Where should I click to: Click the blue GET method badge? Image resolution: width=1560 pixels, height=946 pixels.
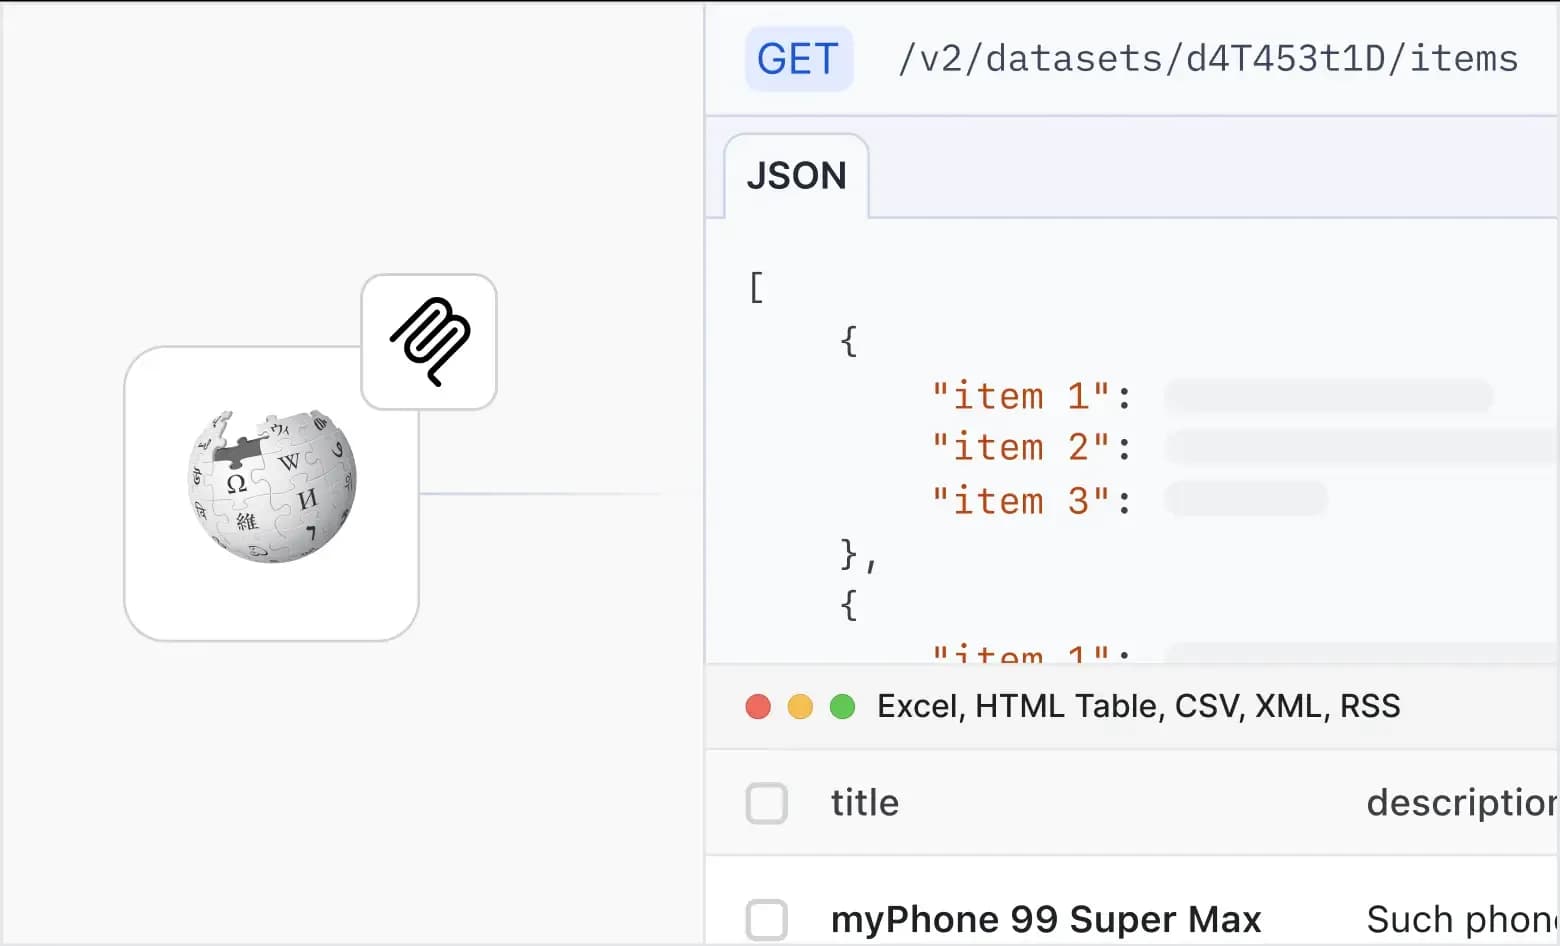point(798,59)
